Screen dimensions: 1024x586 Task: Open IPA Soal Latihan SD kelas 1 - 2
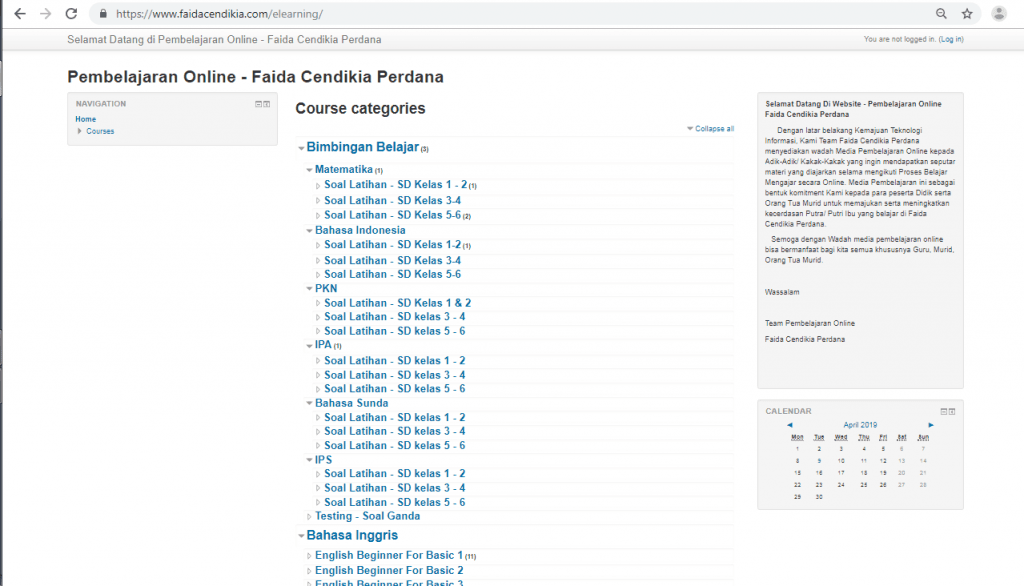[394, 361]
